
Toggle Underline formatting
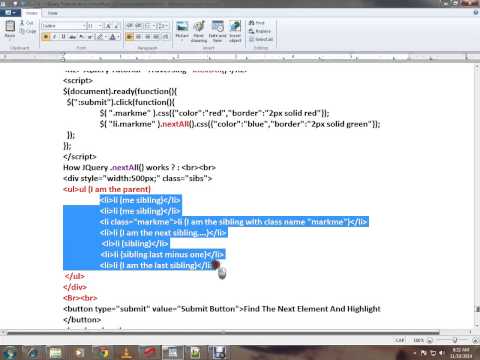[x=63, y=37]
